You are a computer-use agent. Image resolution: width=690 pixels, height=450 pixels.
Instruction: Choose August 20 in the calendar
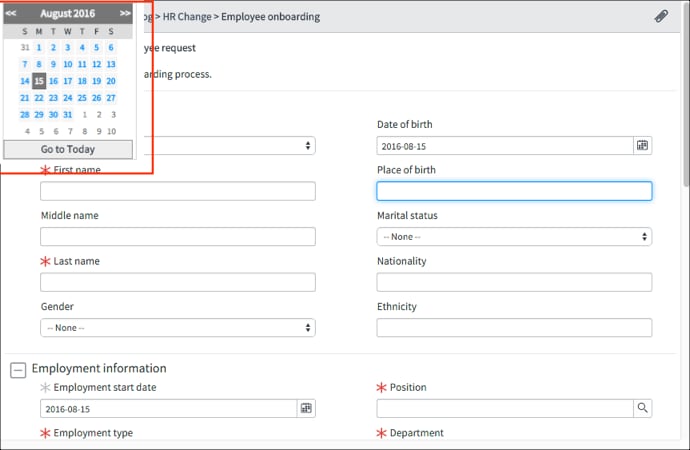click(111, 81)
